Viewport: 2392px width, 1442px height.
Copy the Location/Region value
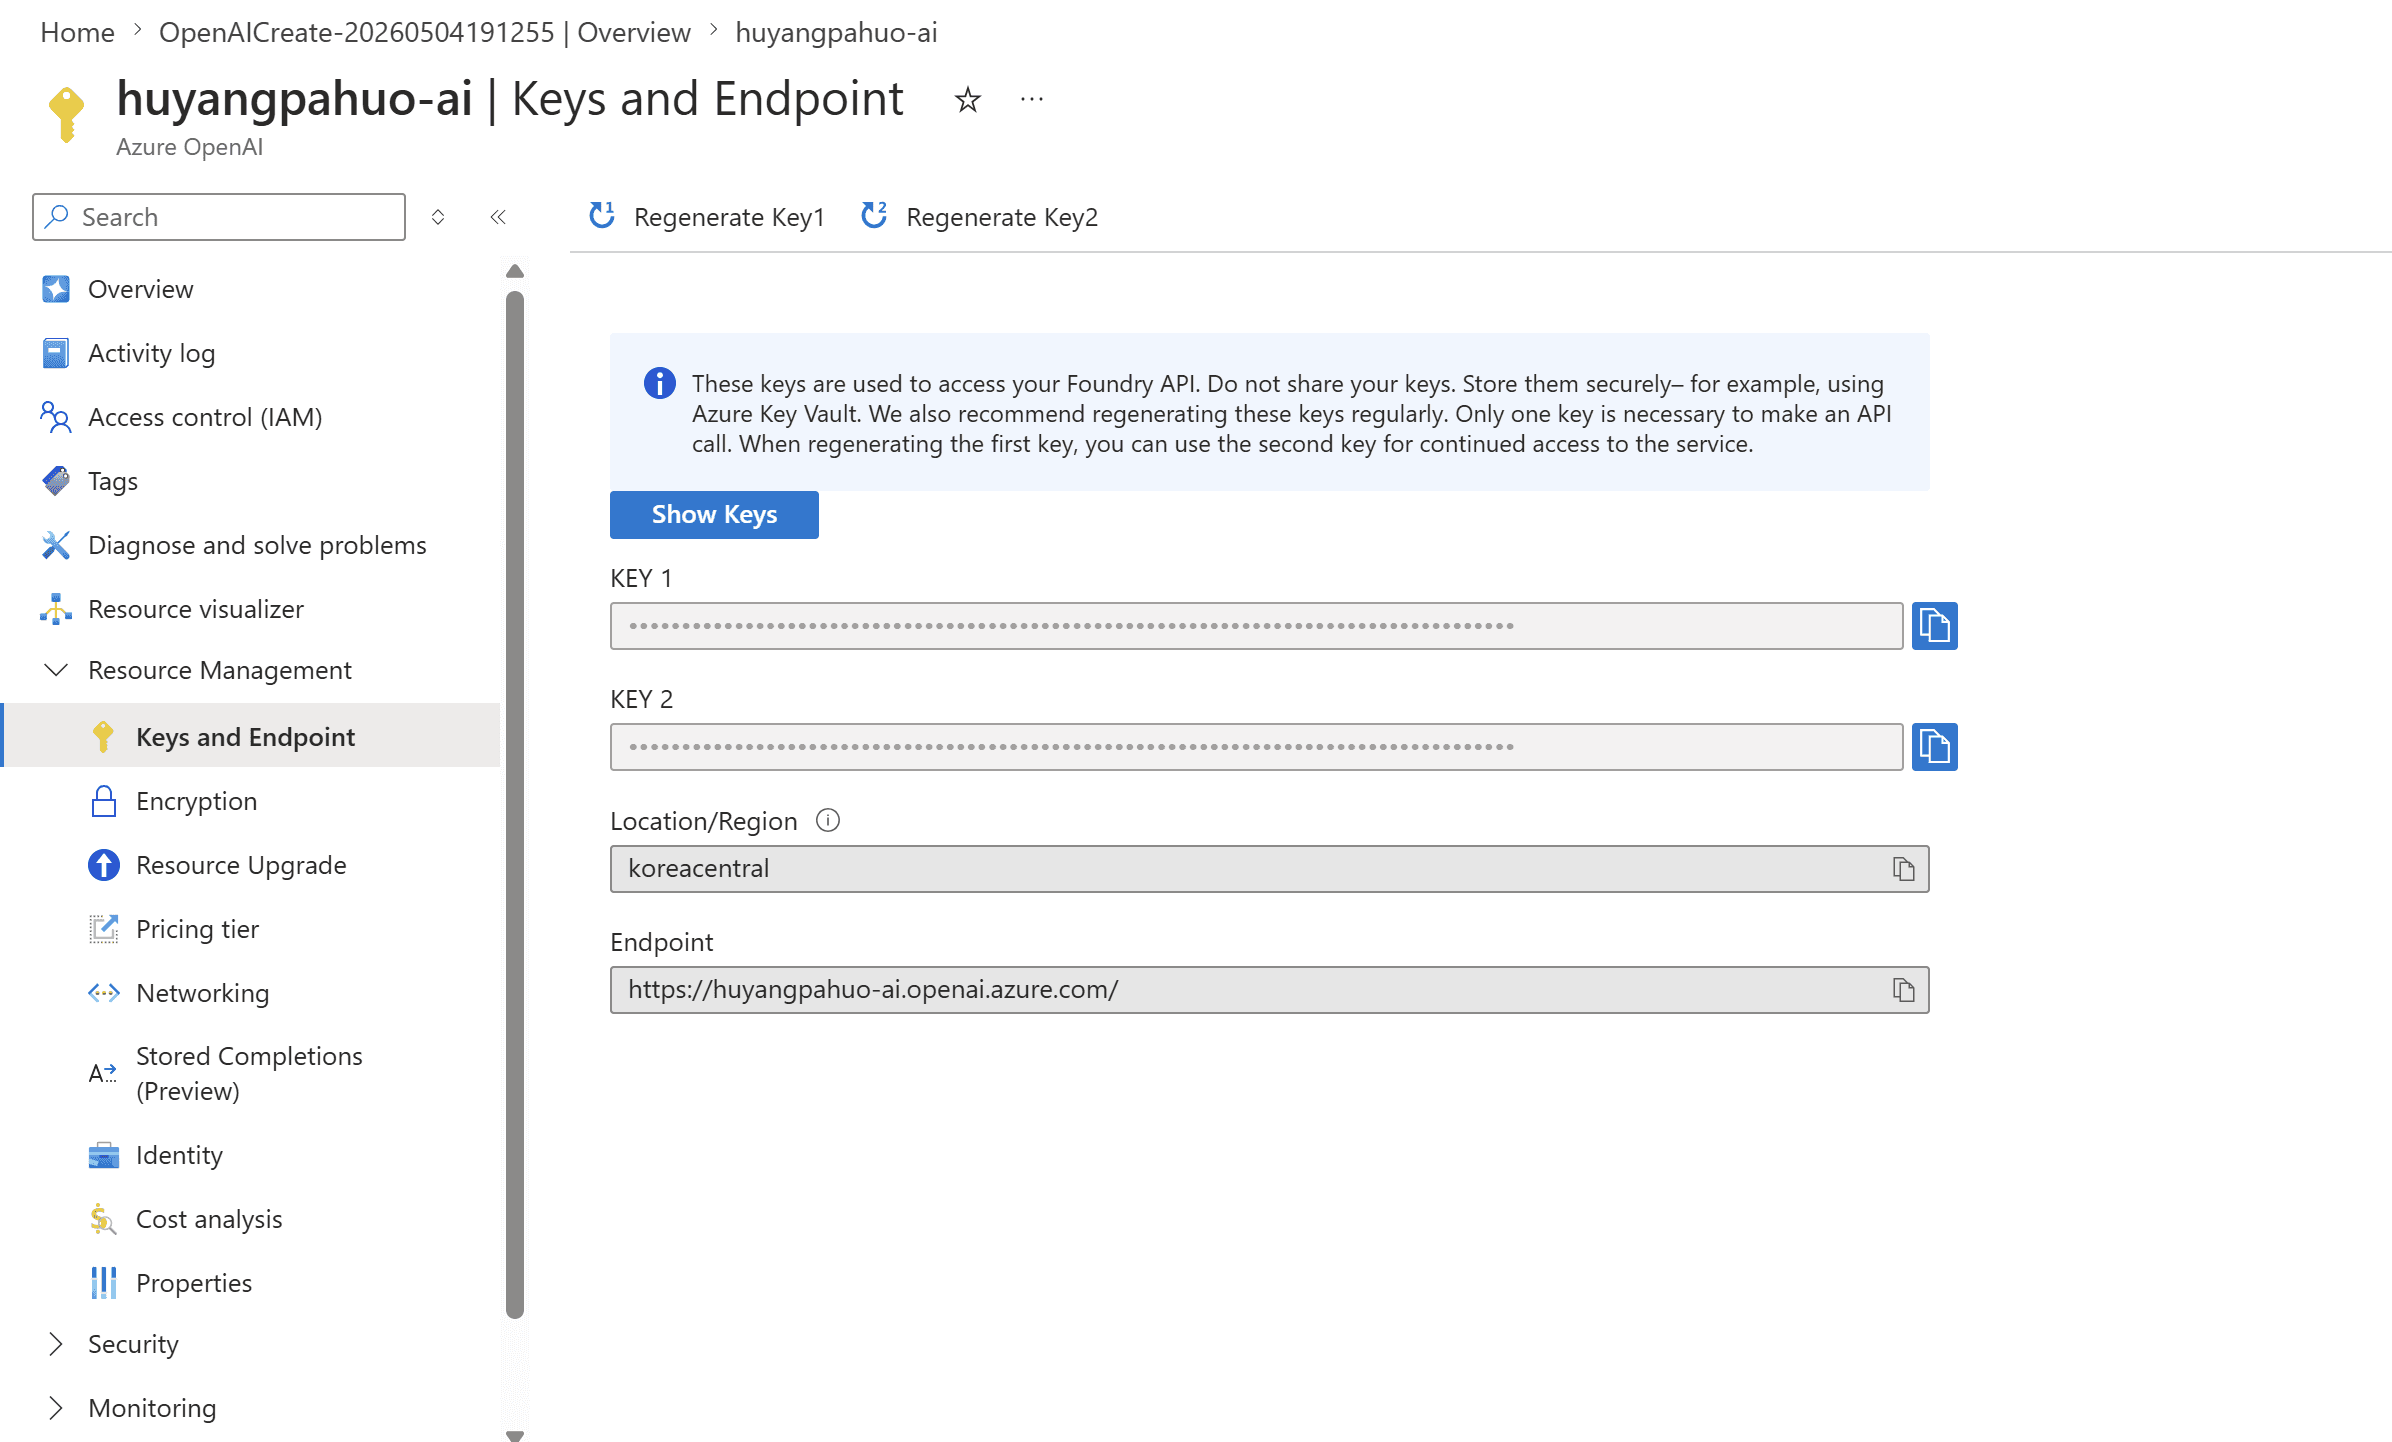click(x=1903, y=869)
